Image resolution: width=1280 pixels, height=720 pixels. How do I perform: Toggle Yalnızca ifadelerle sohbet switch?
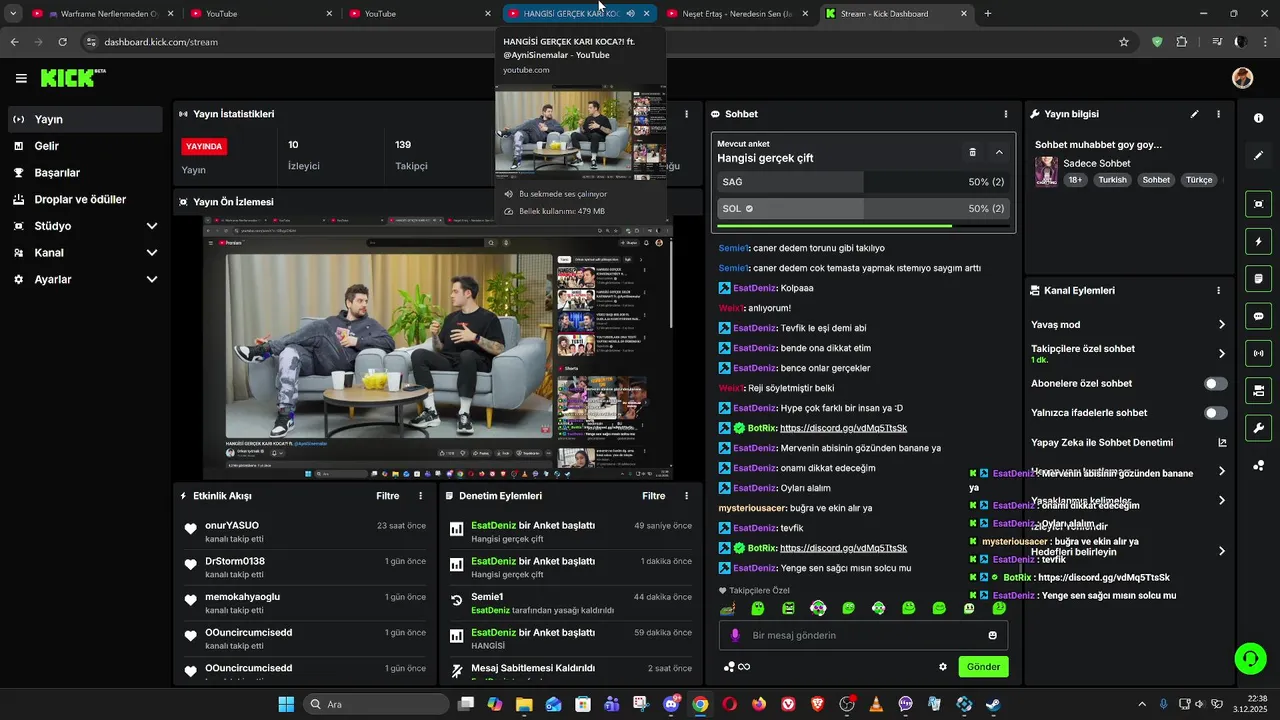click(x=1215, y=413)
